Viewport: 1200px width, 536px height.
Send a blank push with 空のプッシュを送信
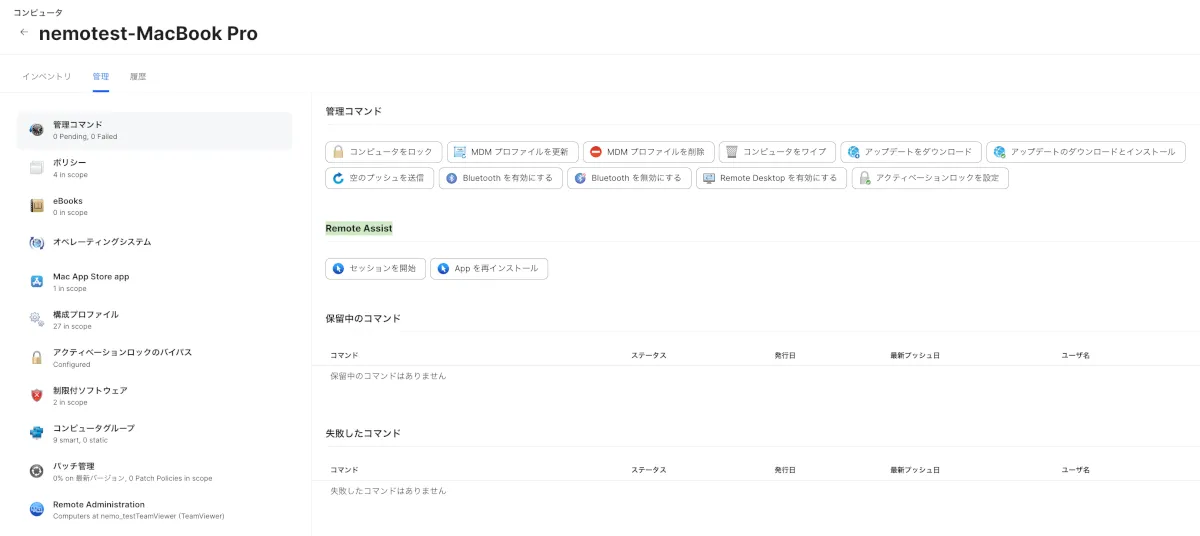pyautogui.click(x=380, y=178)
